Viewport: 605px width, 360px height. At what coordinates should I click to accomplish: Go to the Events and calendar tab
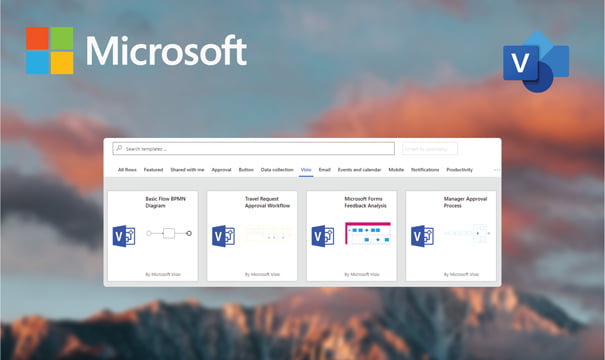359,170
